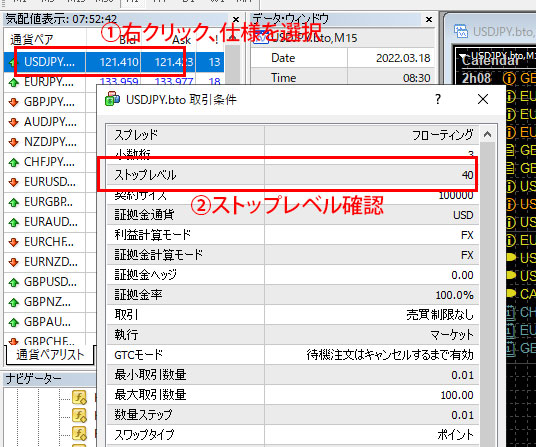Click the 証拠金計算モード row

[x=293, y=255]
